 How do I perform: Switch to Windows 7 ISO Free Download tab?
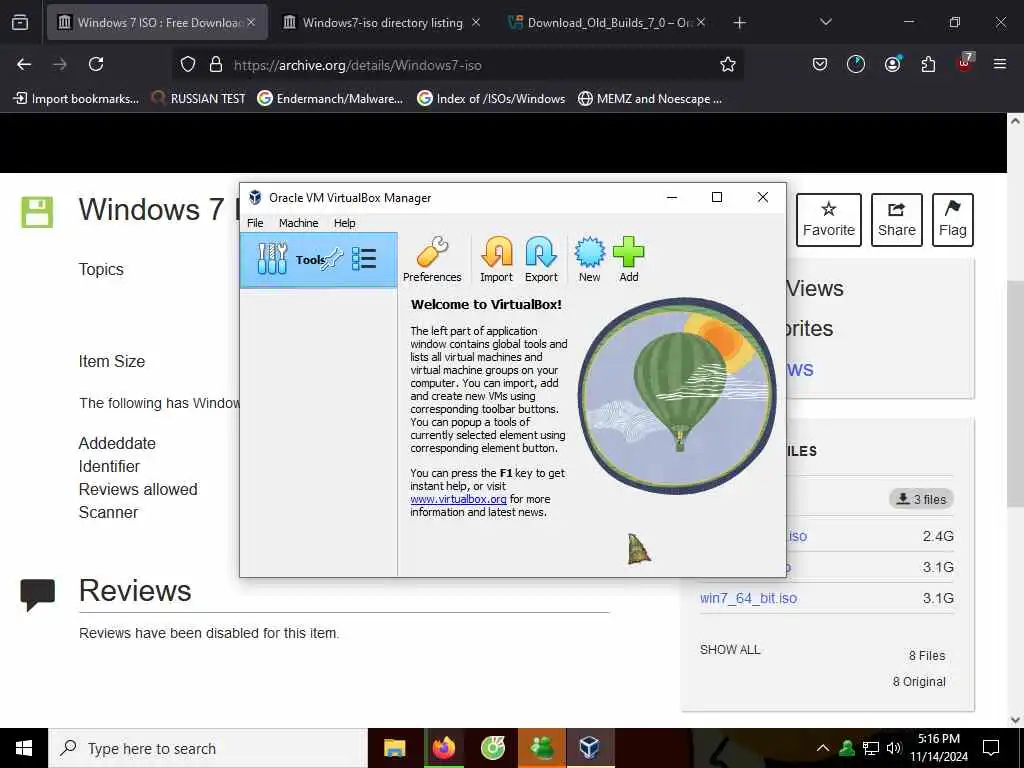(x=157, y=22)
